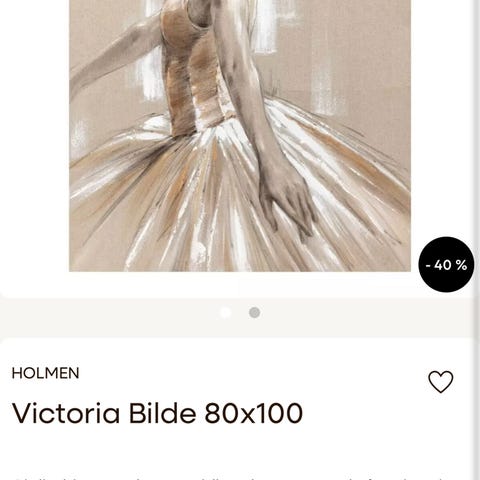Screen dimensions: 480x480
Task: Click "80x100" in the product title
Action: click(x=254, y=413)
